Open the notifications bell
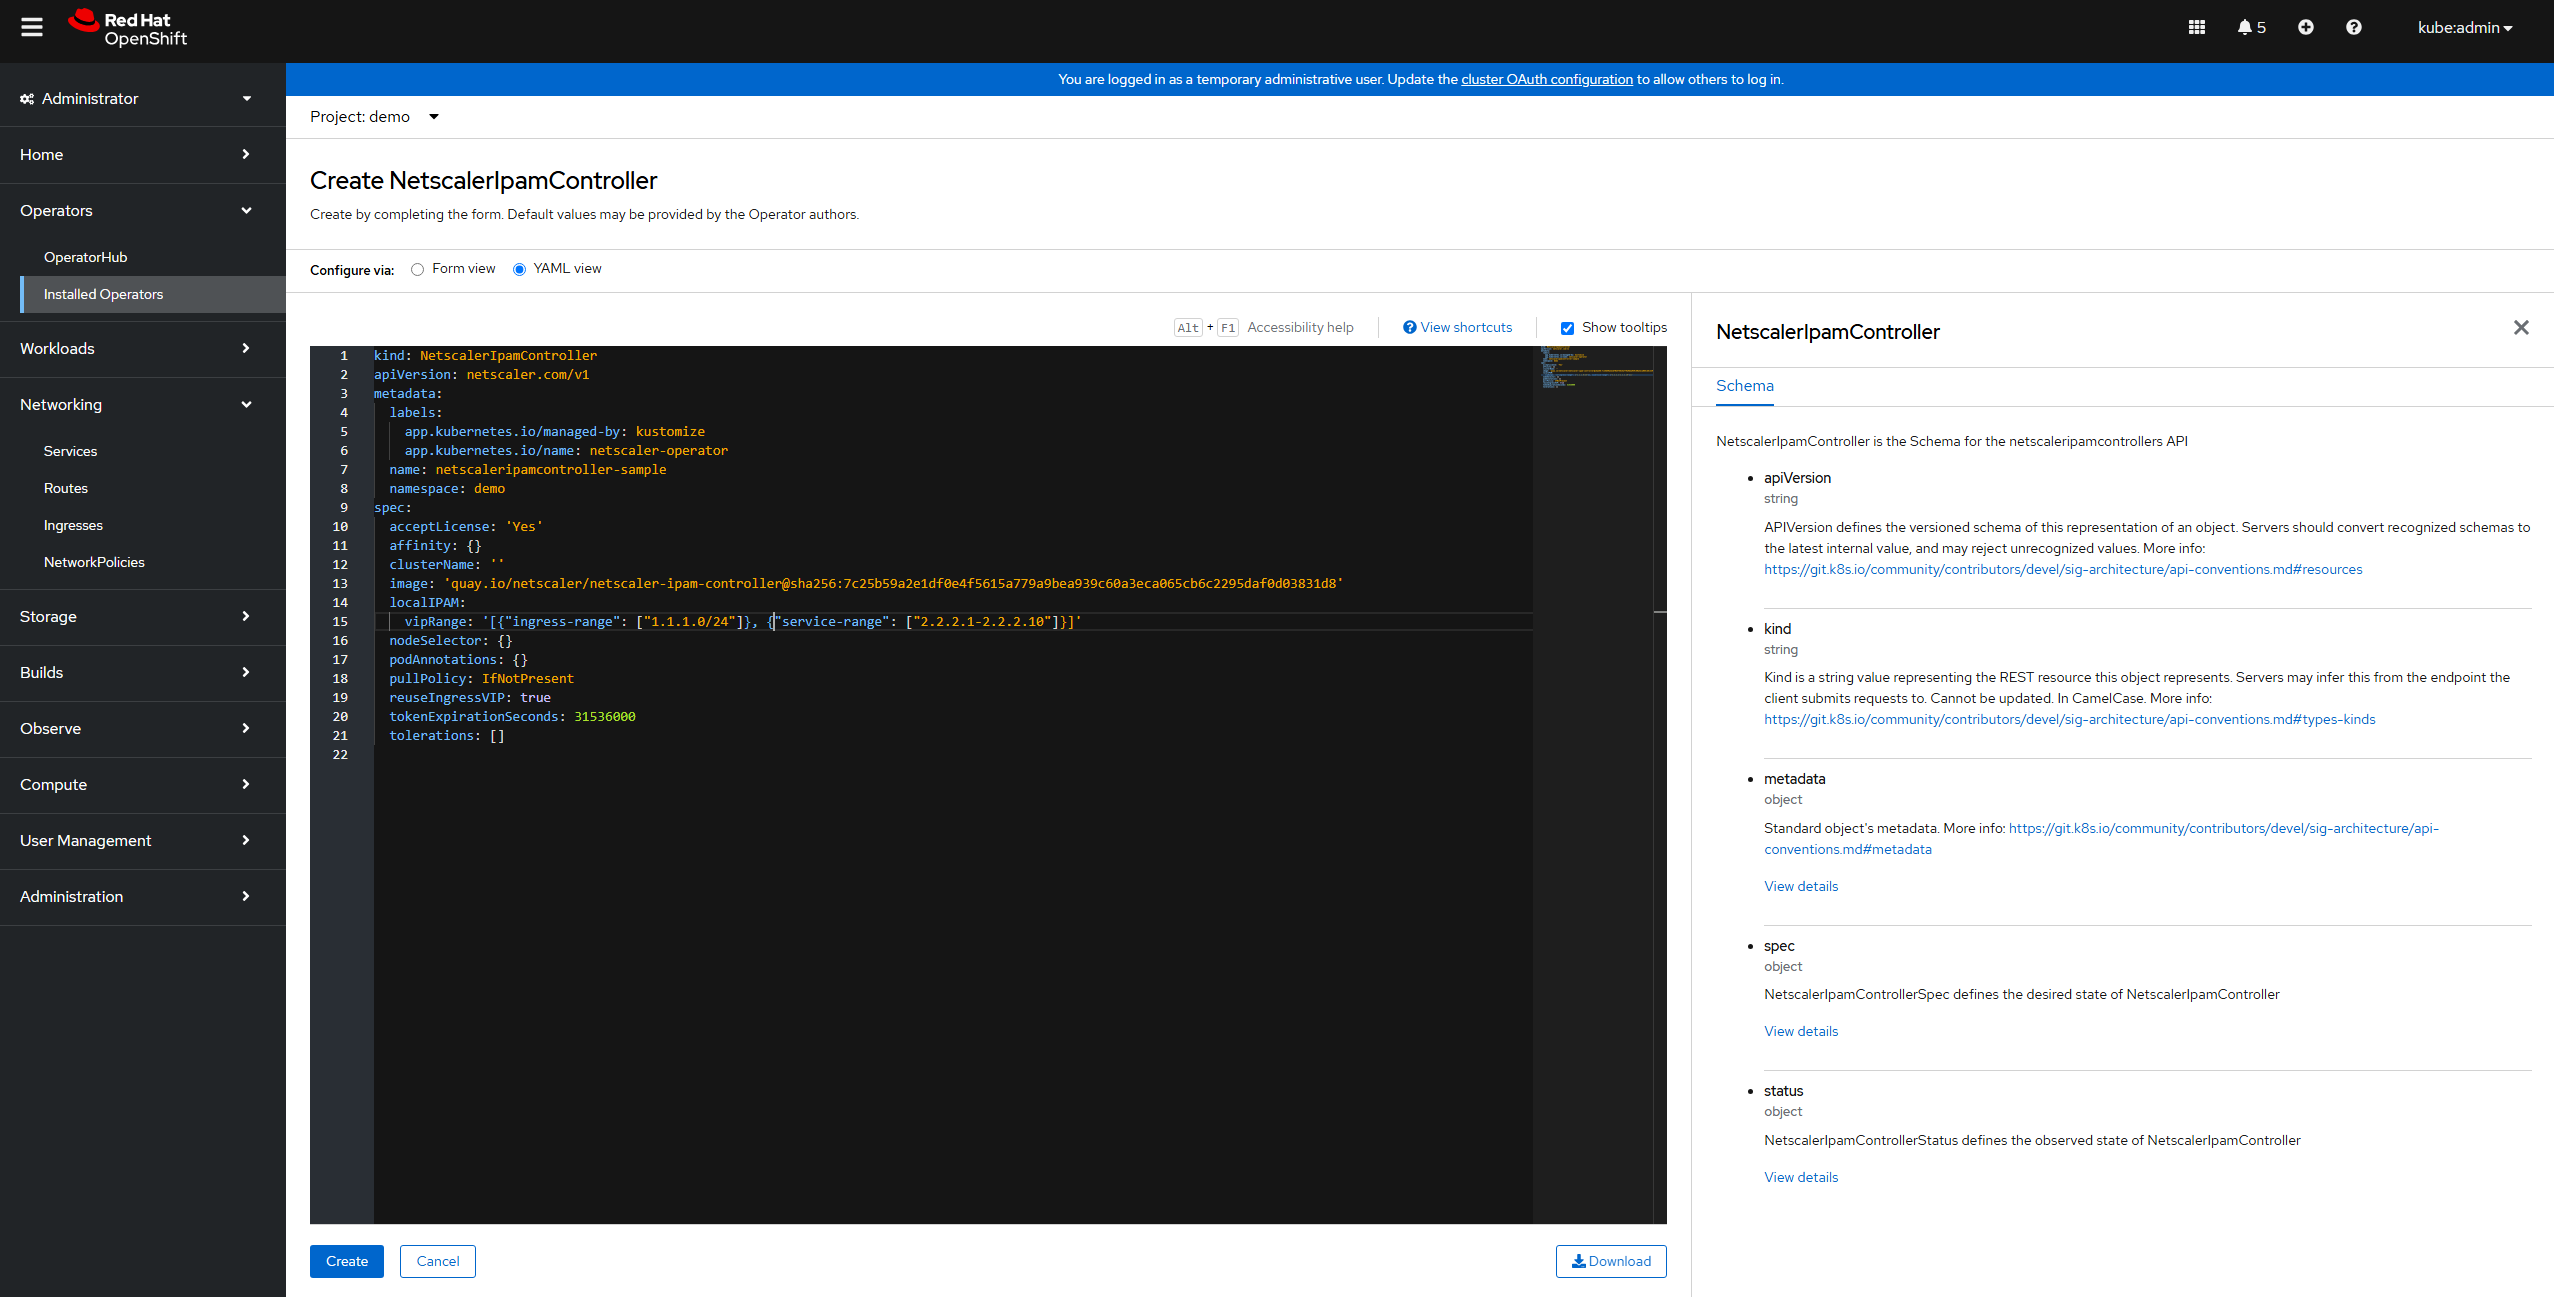Image resolution: width=2554 pixels, height=1297 pixels. [2251, 28]
